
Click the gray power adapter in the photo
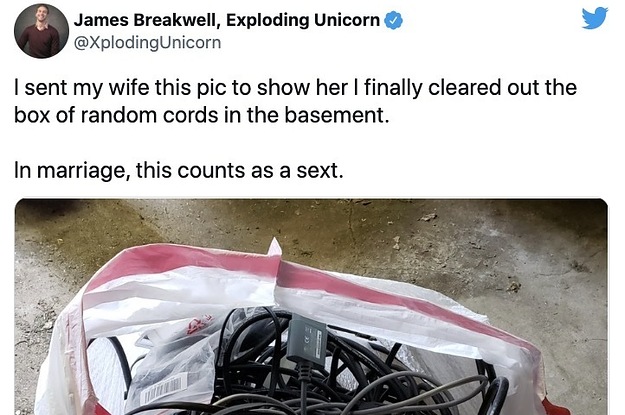308,337
